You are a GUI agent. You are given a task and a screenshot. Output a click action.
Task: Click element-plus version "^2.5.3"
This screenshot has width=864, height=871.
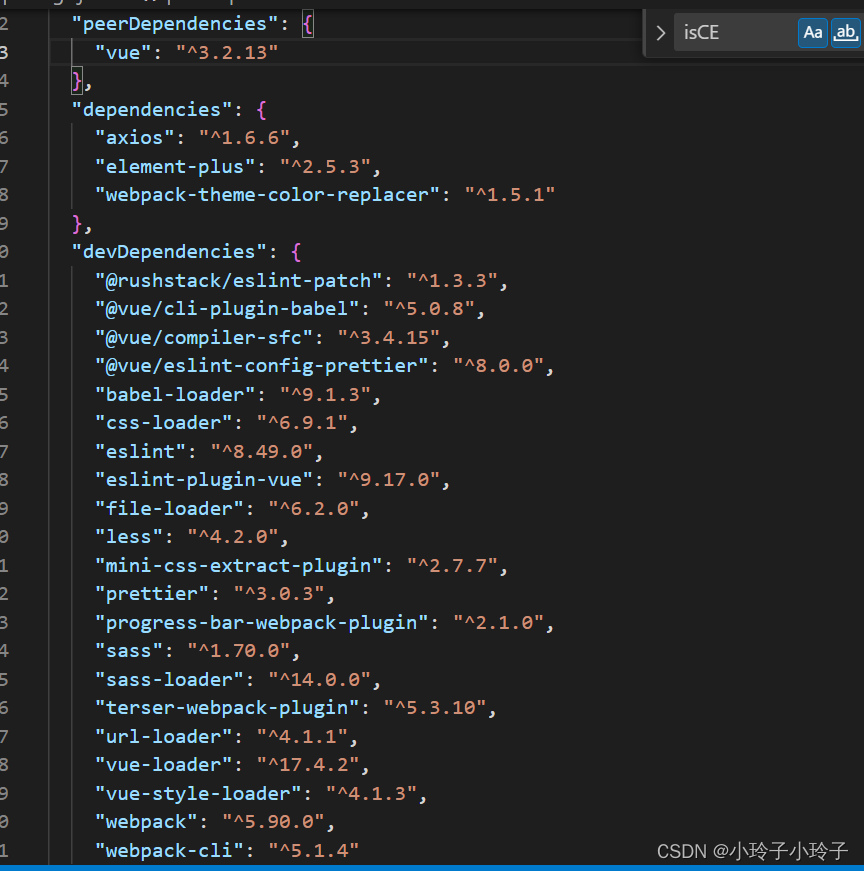(326, 167)
